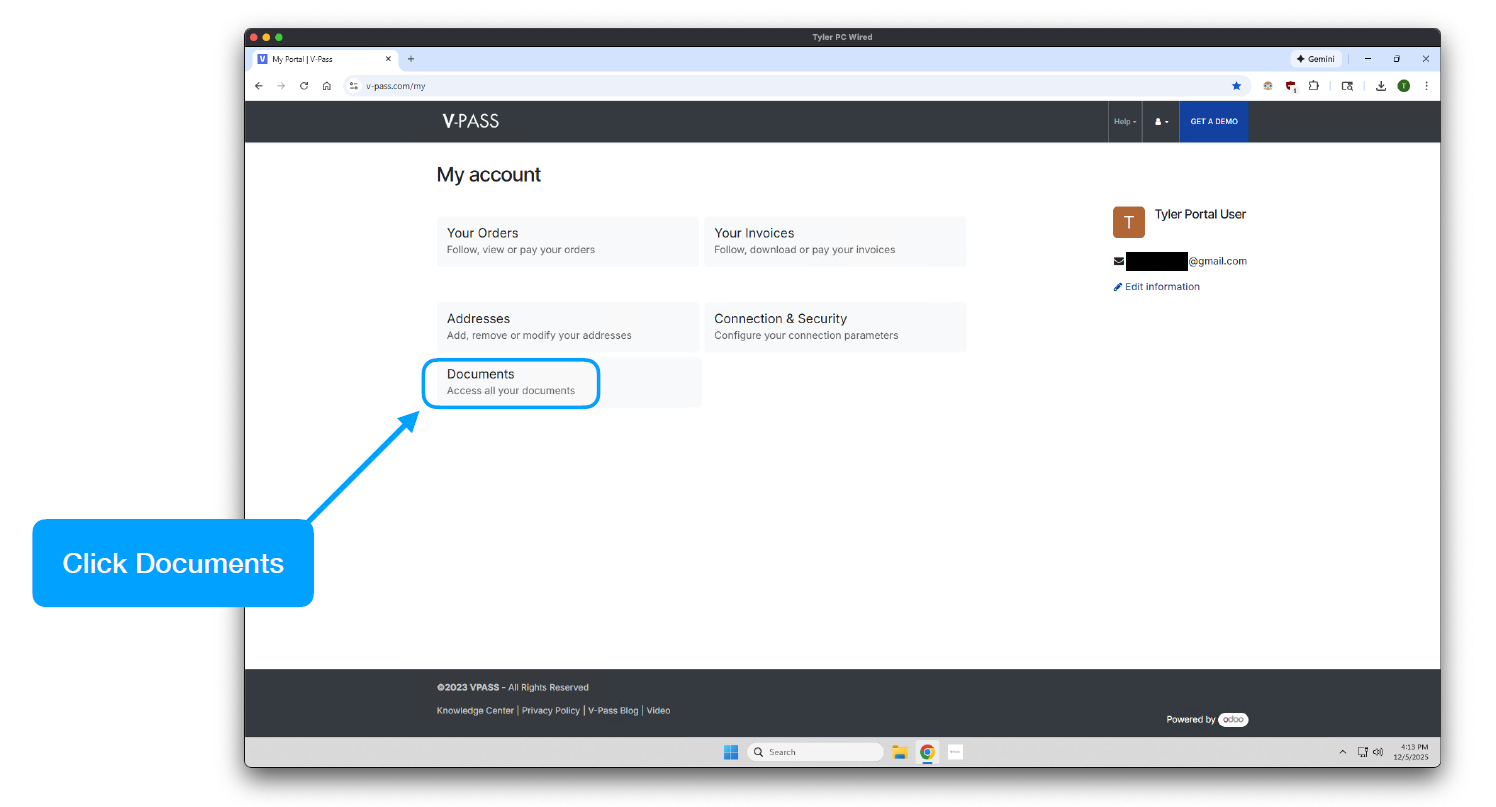Show hidden system tray icons
Screen dimensions: 1496x807
point(1343,752)
